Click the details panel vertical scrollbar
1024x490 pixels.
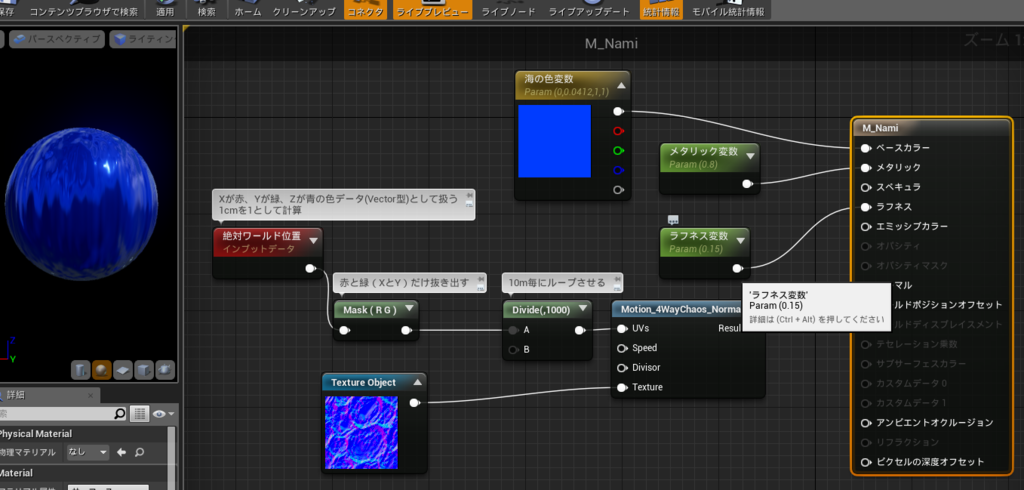172,457
